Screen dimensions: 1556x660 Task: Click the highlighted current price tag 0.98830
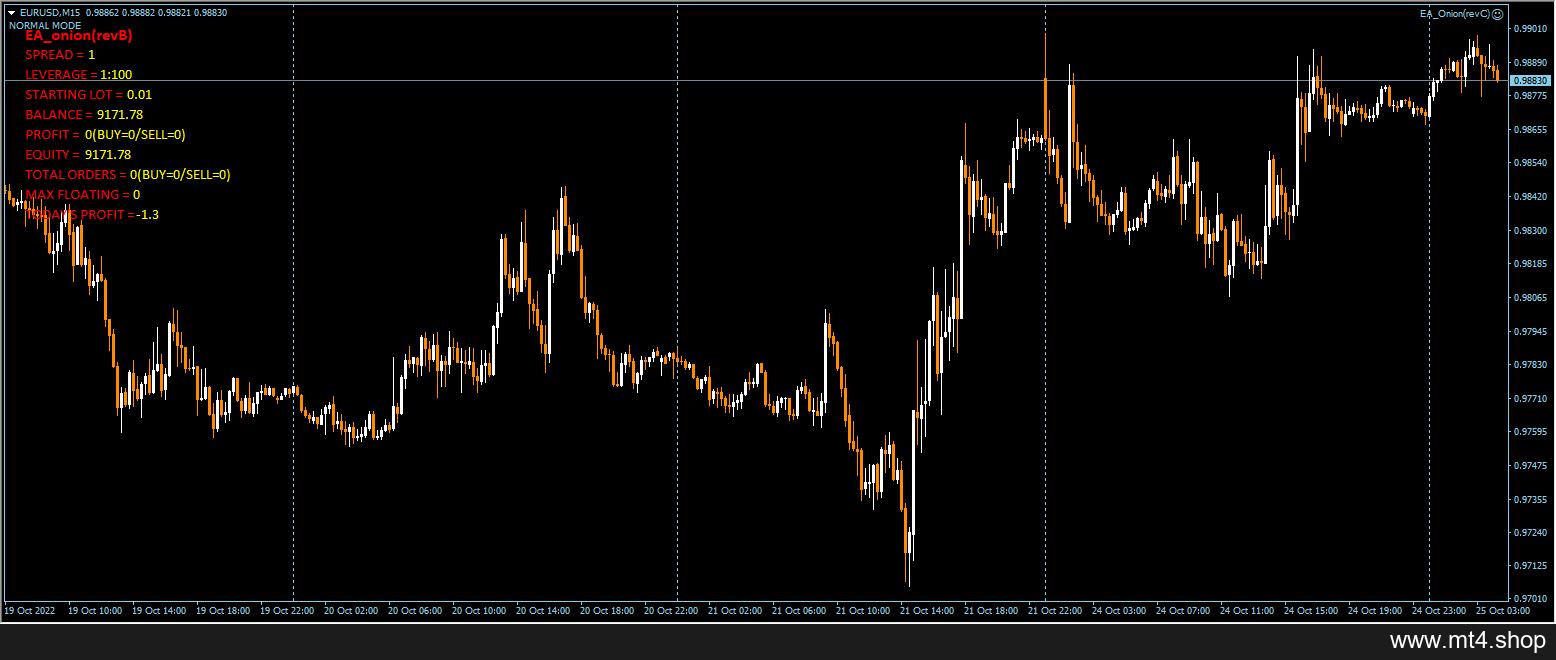(x=1530, y=80)
